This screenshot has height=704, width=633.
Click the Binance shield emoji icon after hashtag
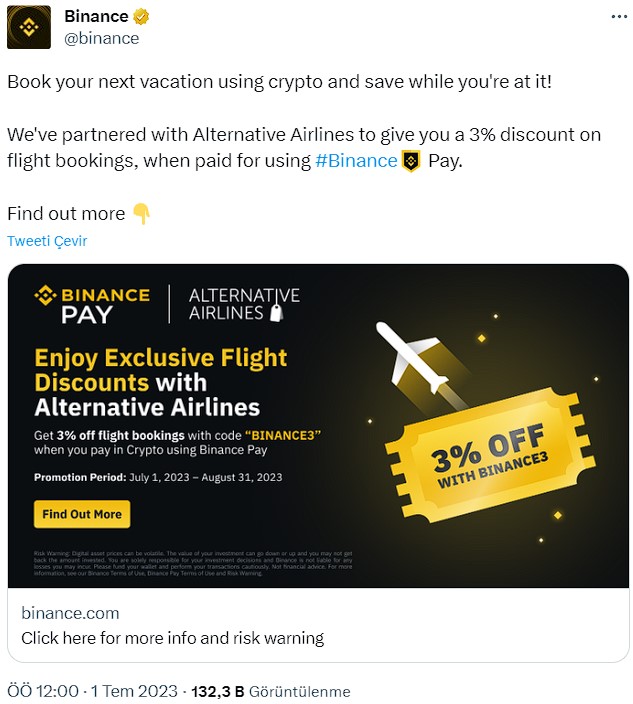click(x=411, y=161)
